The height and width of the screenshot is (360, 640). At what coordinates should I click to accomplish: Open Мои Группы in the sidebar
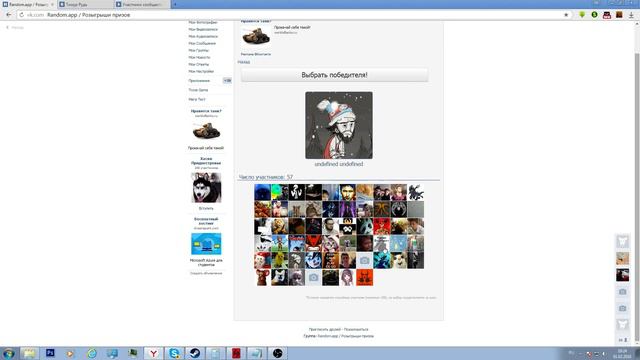point(199,50)
